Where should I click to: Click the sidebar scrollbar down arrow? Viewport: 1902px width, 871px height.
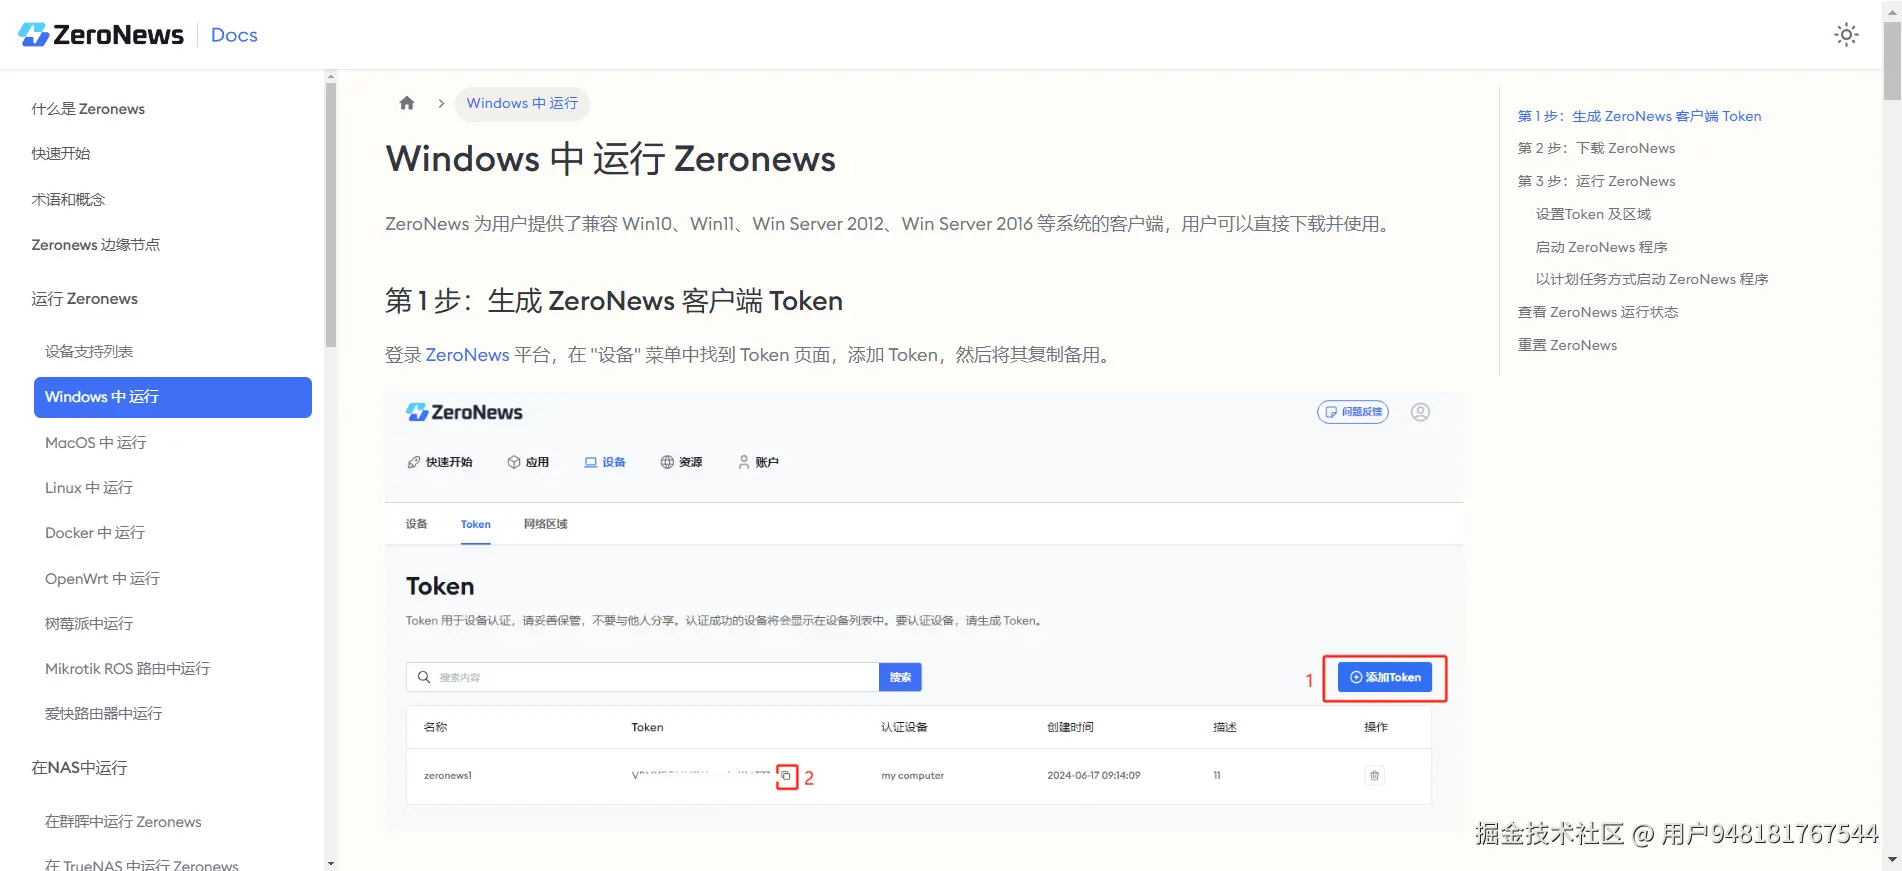[331, 863]
